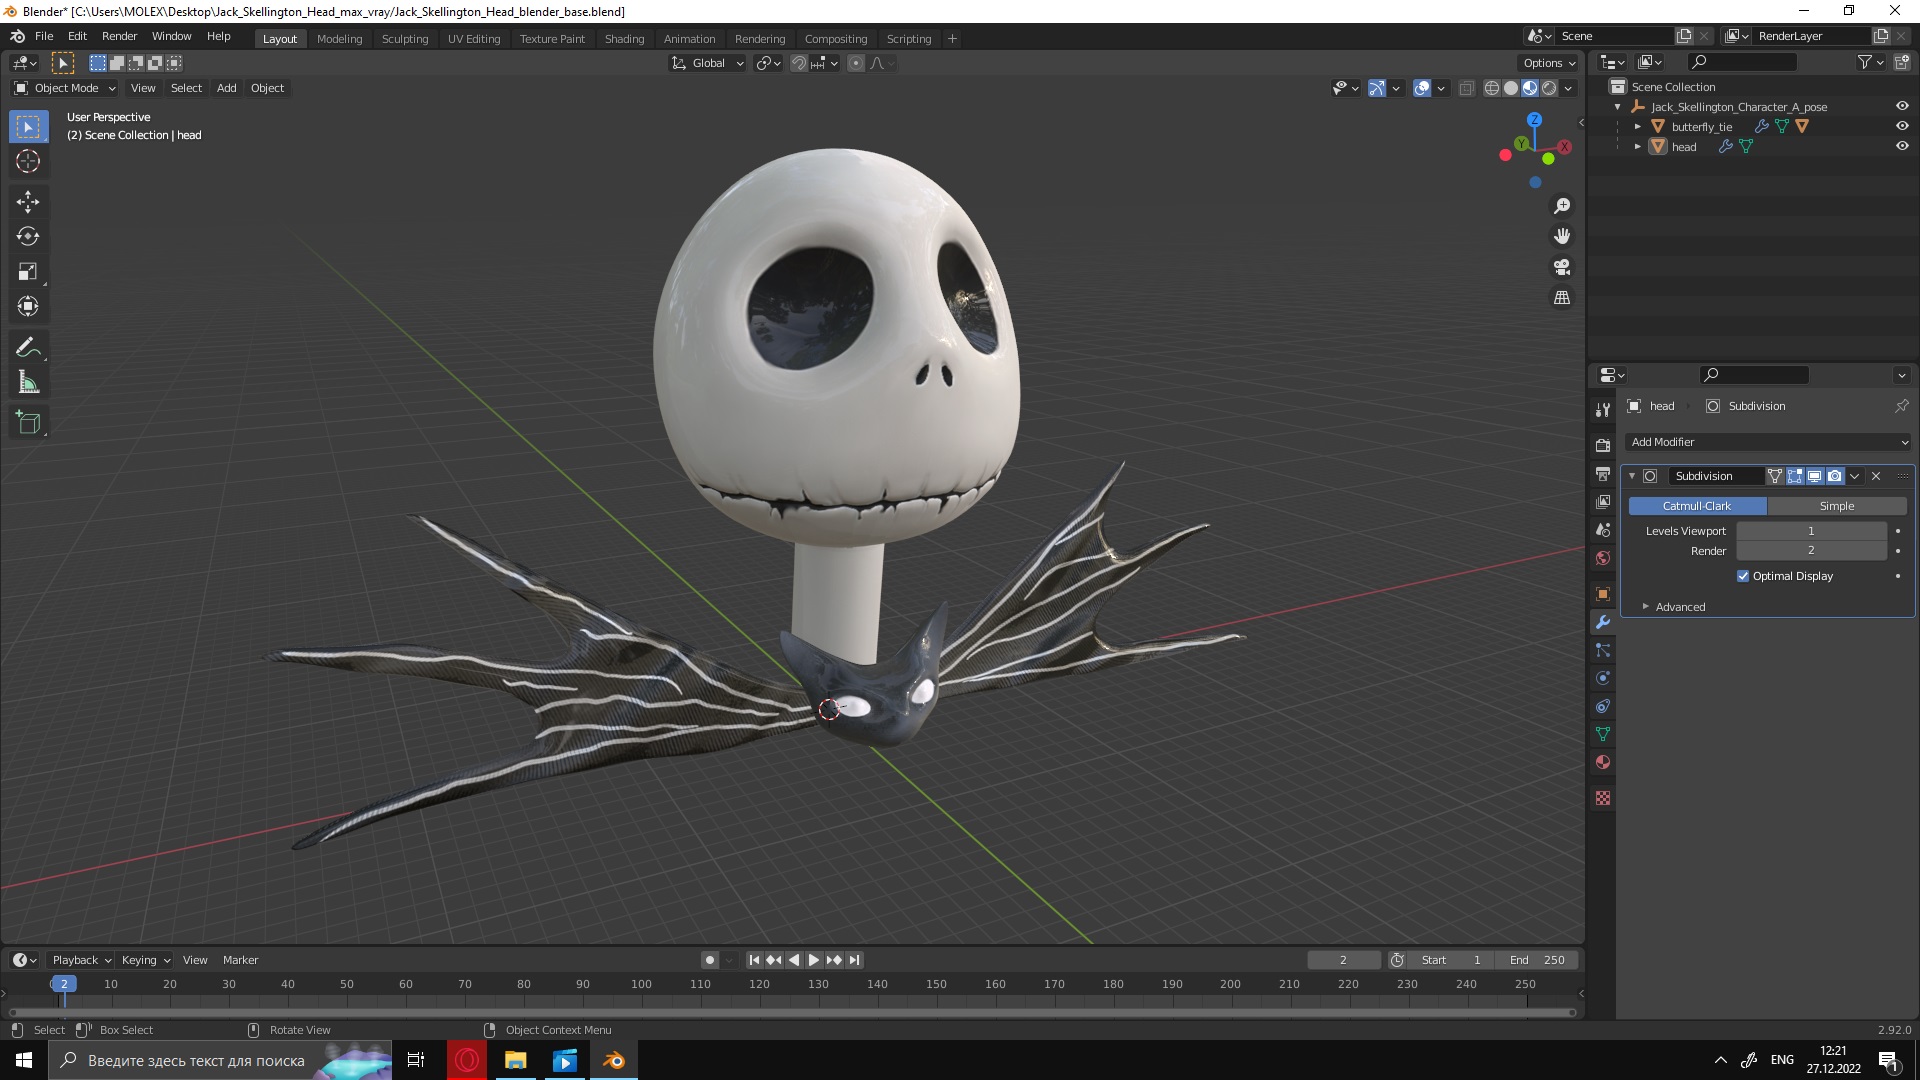Switch to orthographic grid view icon
This screenshot has height=1080, width=1920.
coord(1561,298)
